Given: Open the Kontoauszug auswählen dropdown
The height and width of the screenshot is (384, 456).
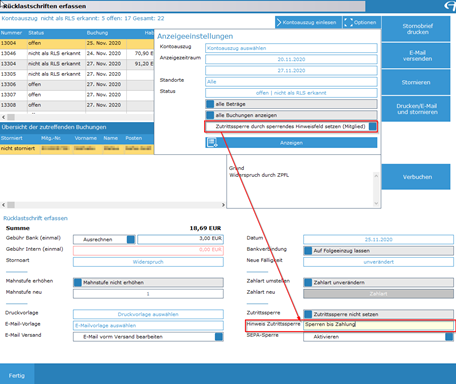Looking at the screenshot, I should [291, 48].
